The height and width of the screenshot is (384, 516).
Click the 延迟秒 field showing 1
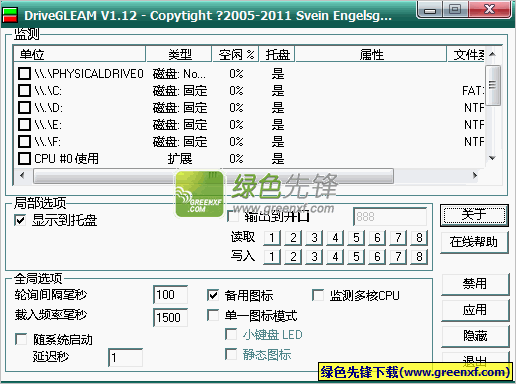[126, 358]
